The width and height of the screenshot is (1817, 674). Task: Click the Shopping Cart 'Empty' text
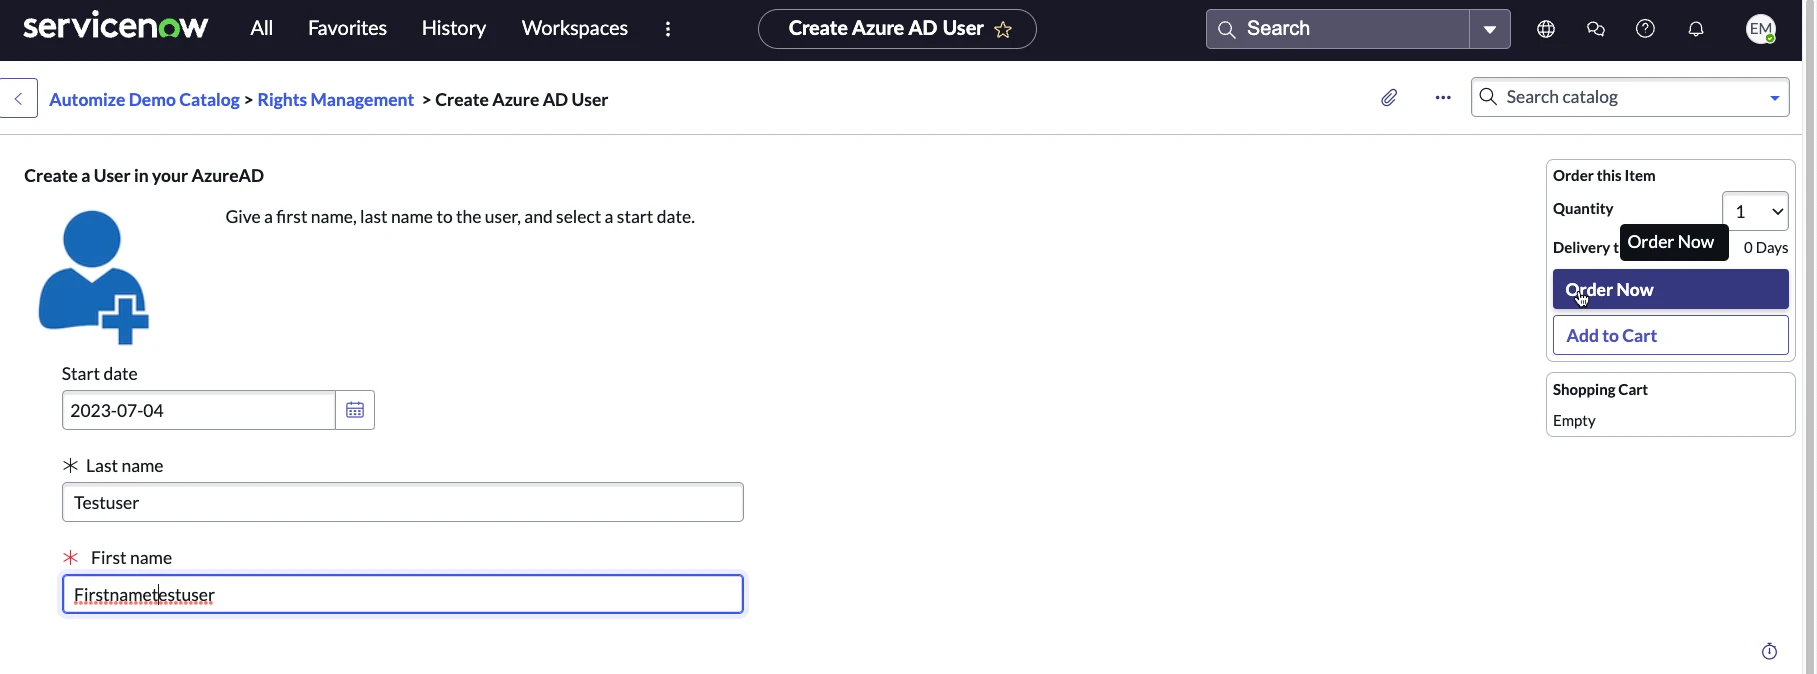(1574, 421)
